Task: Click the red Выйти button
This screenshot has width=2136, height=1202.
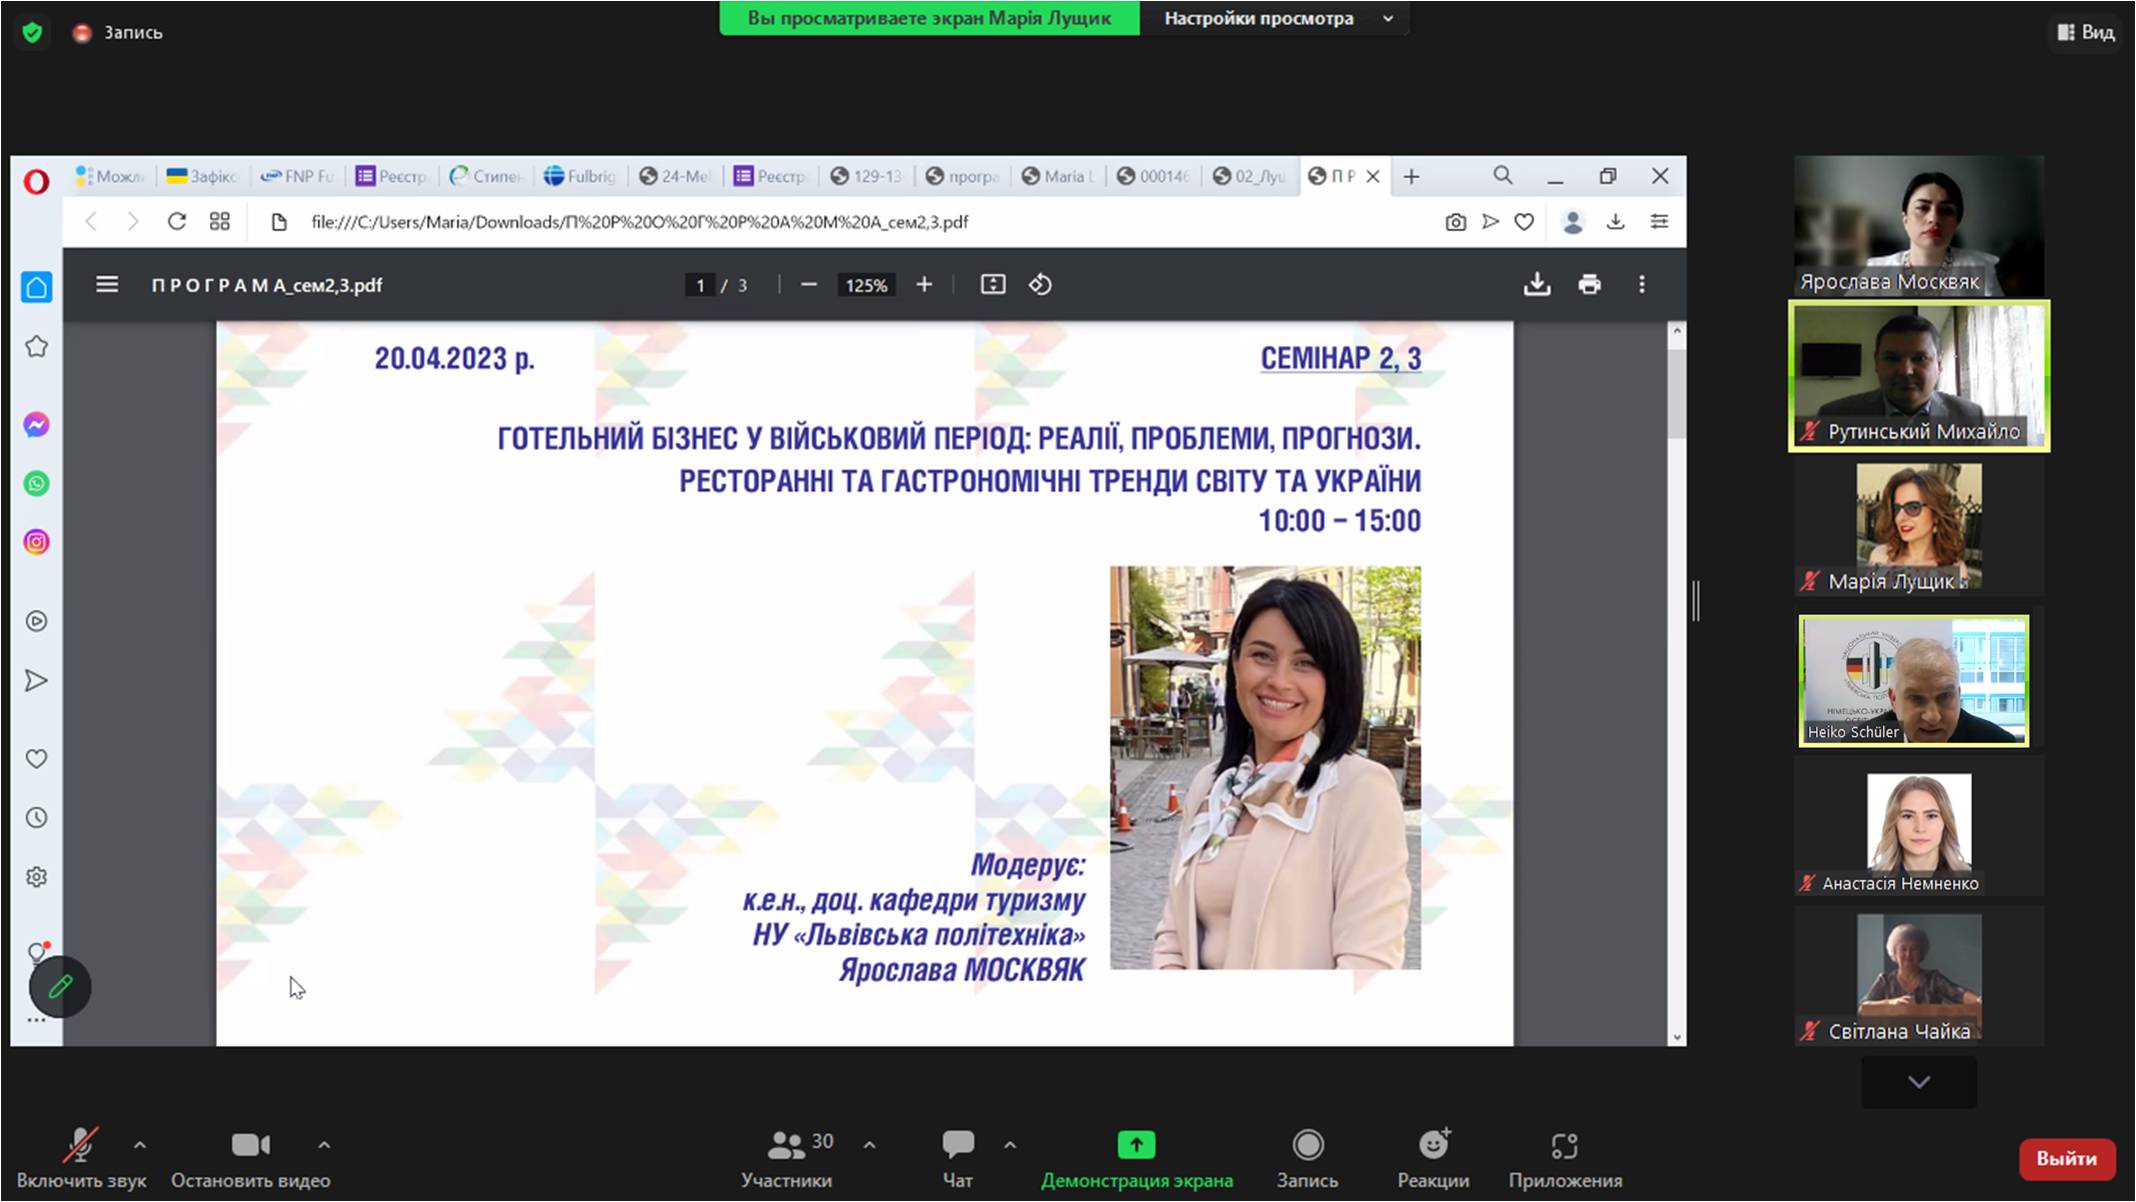Action: (x=2066, y=1158)
